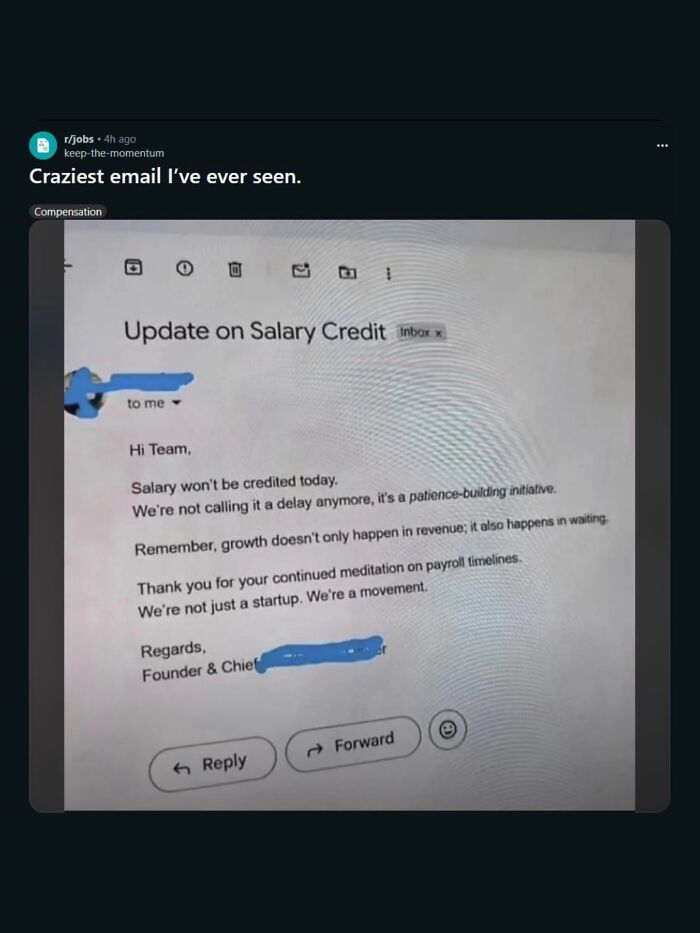Image resolution: width=700 pixels, height=933 pixels.
Task: Open the Reddit post overflow menu
Action: 662,145
